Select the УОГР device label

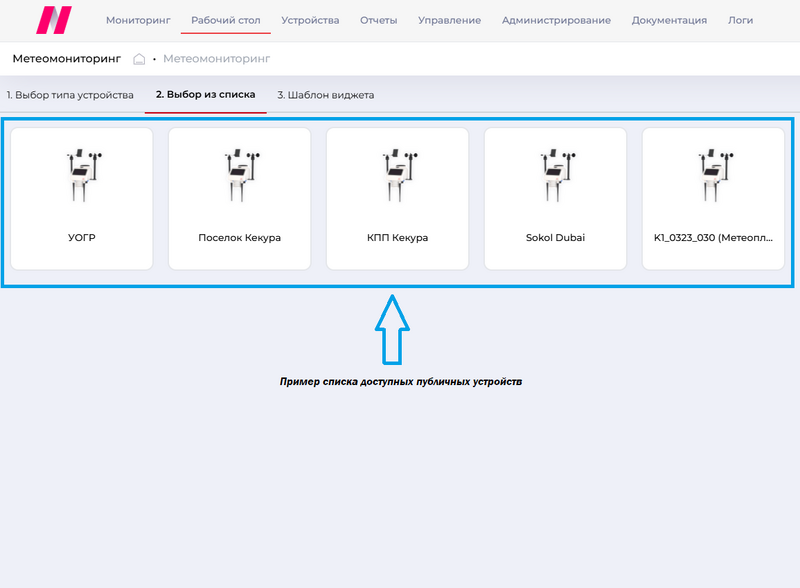point(82,237)
